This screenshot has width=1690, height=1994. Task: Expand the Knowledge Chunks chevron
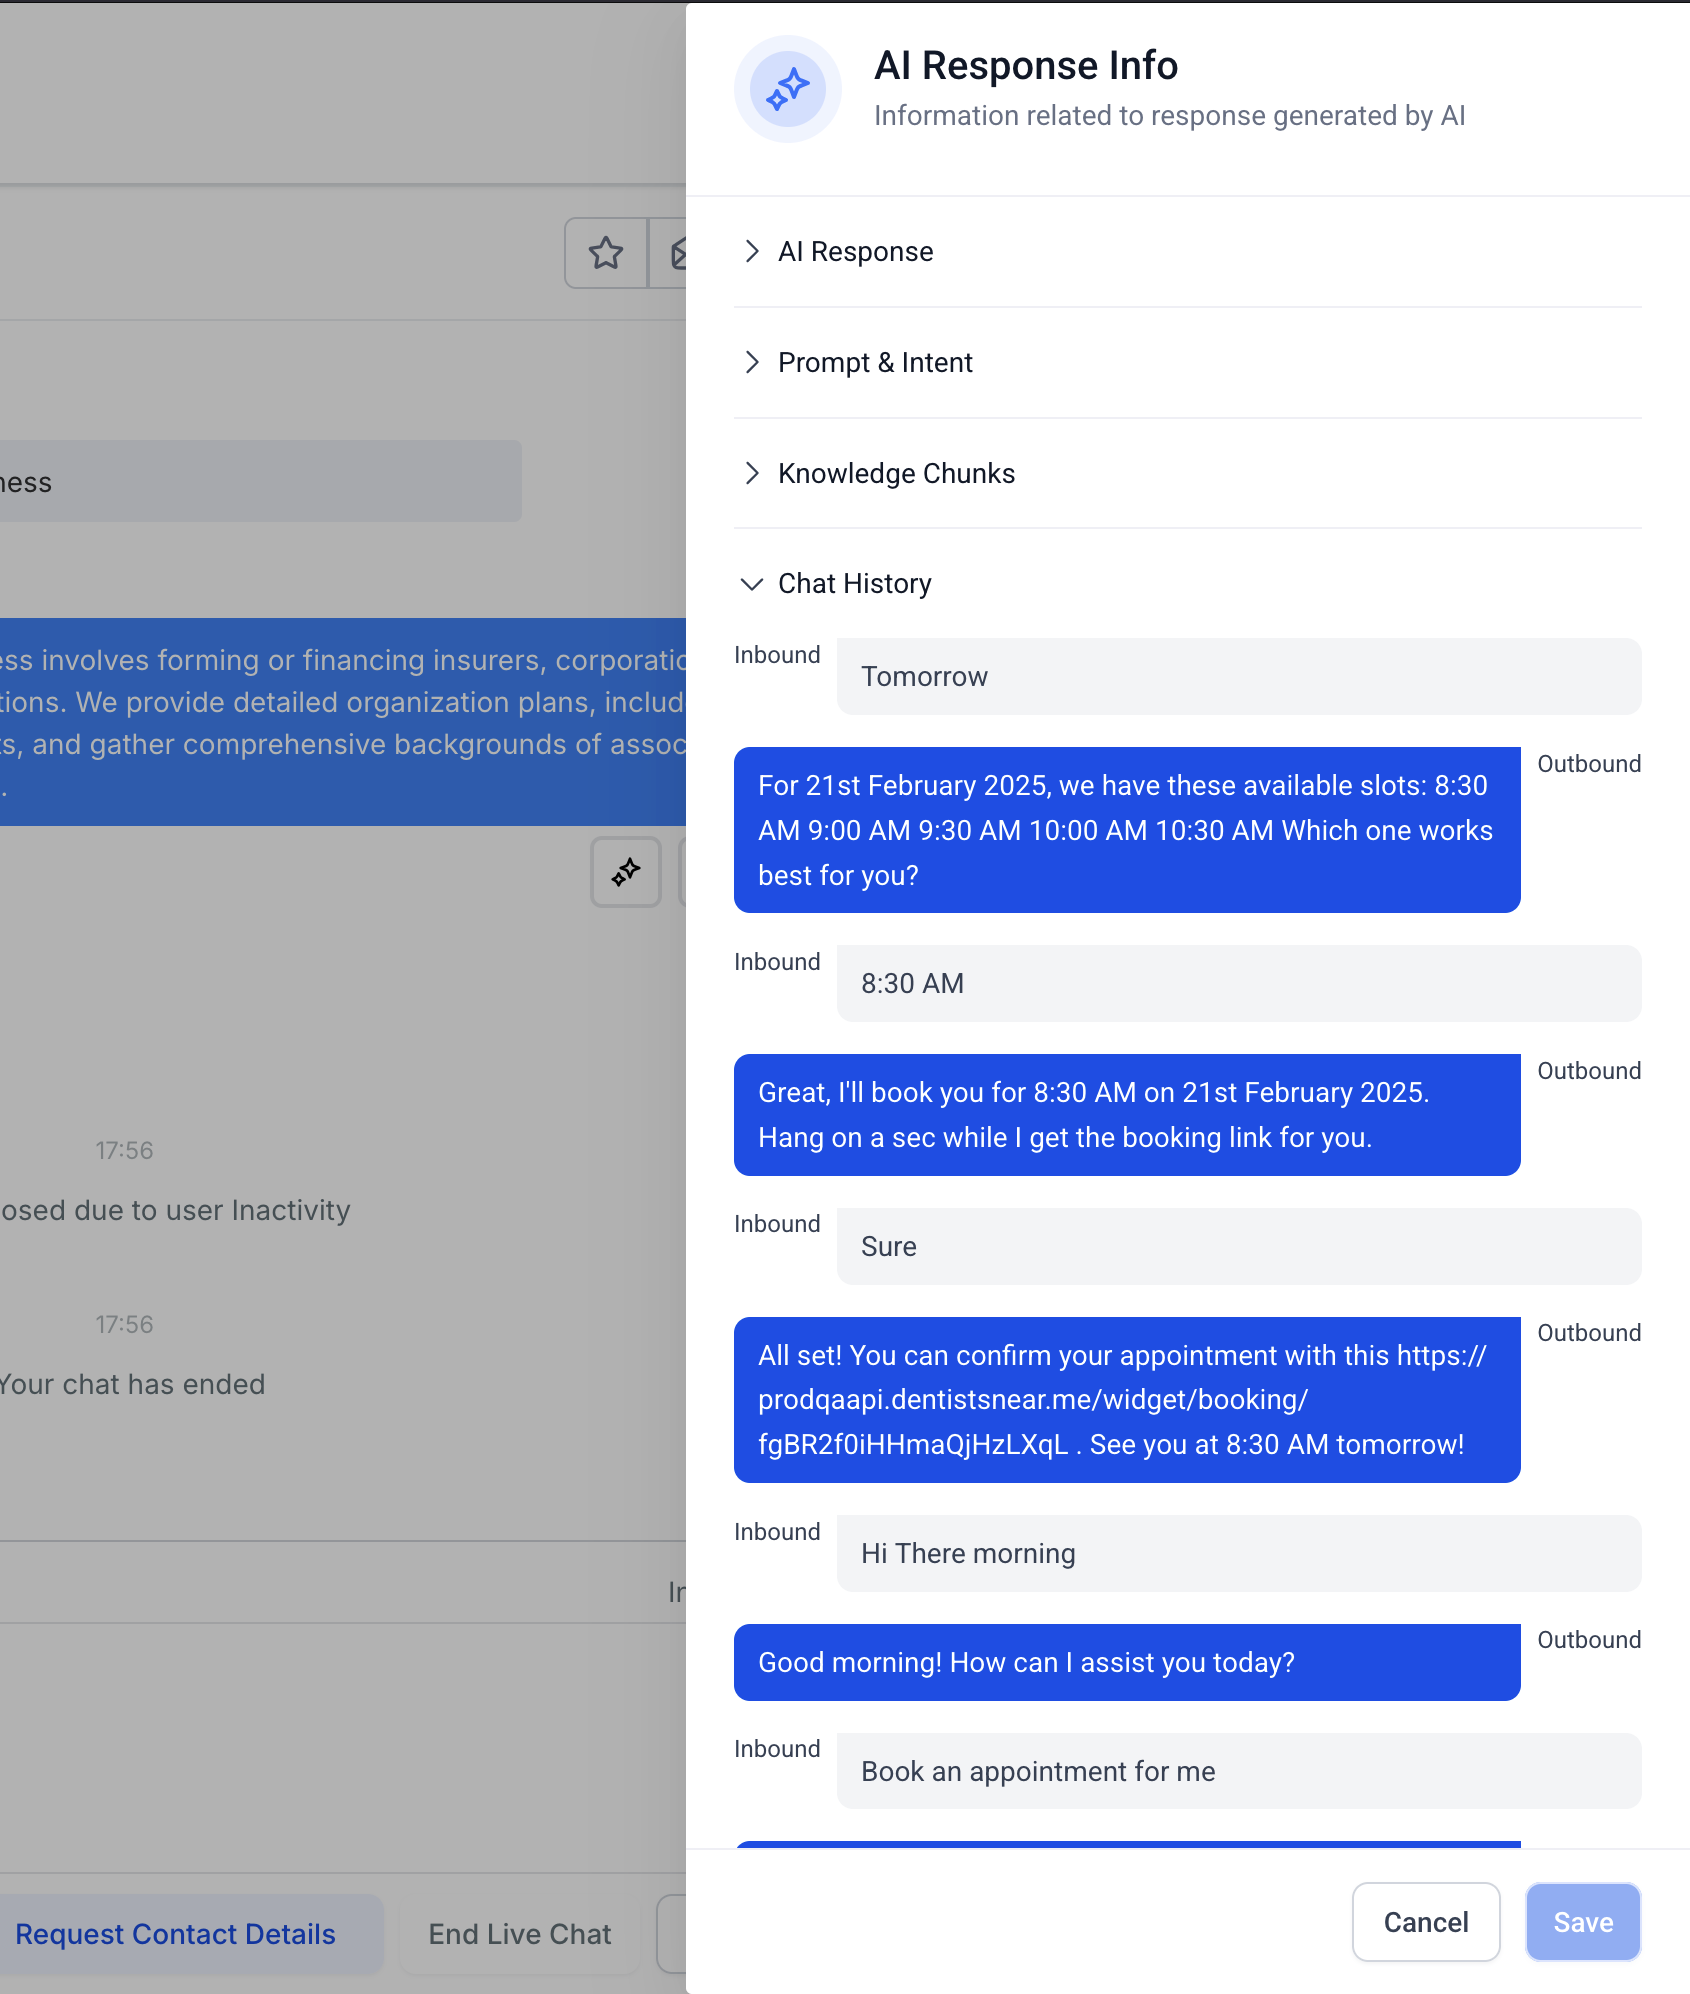point(752,473)
